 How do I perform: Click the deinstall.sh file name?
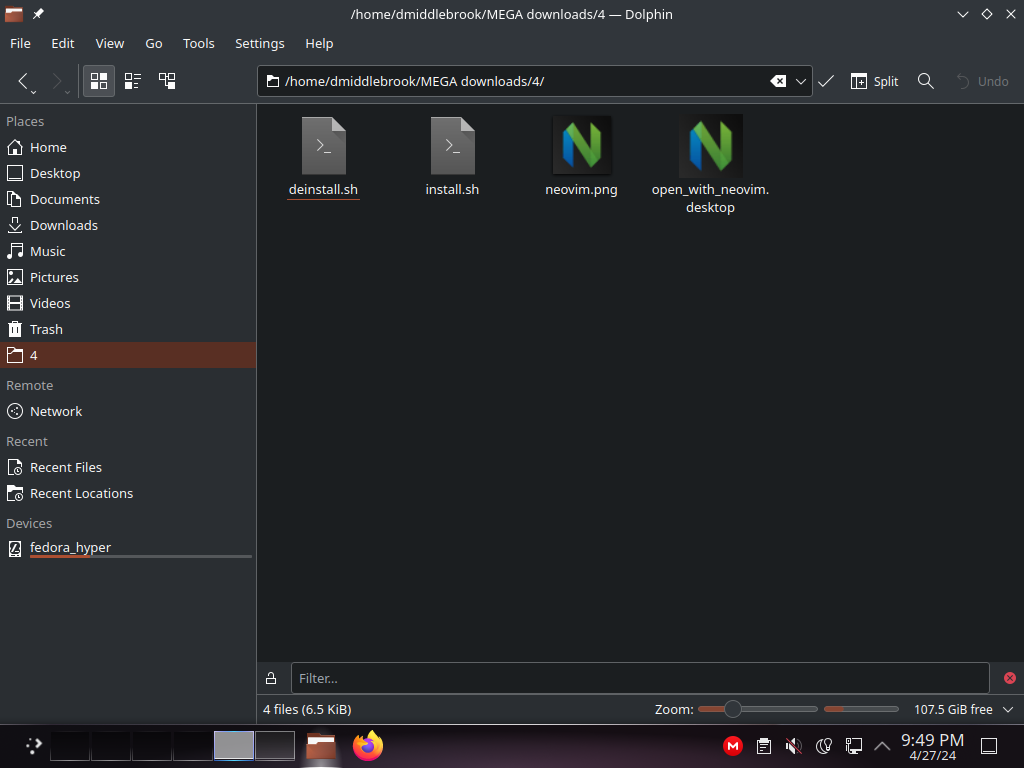pyautogui.click(x=323, y=189)
